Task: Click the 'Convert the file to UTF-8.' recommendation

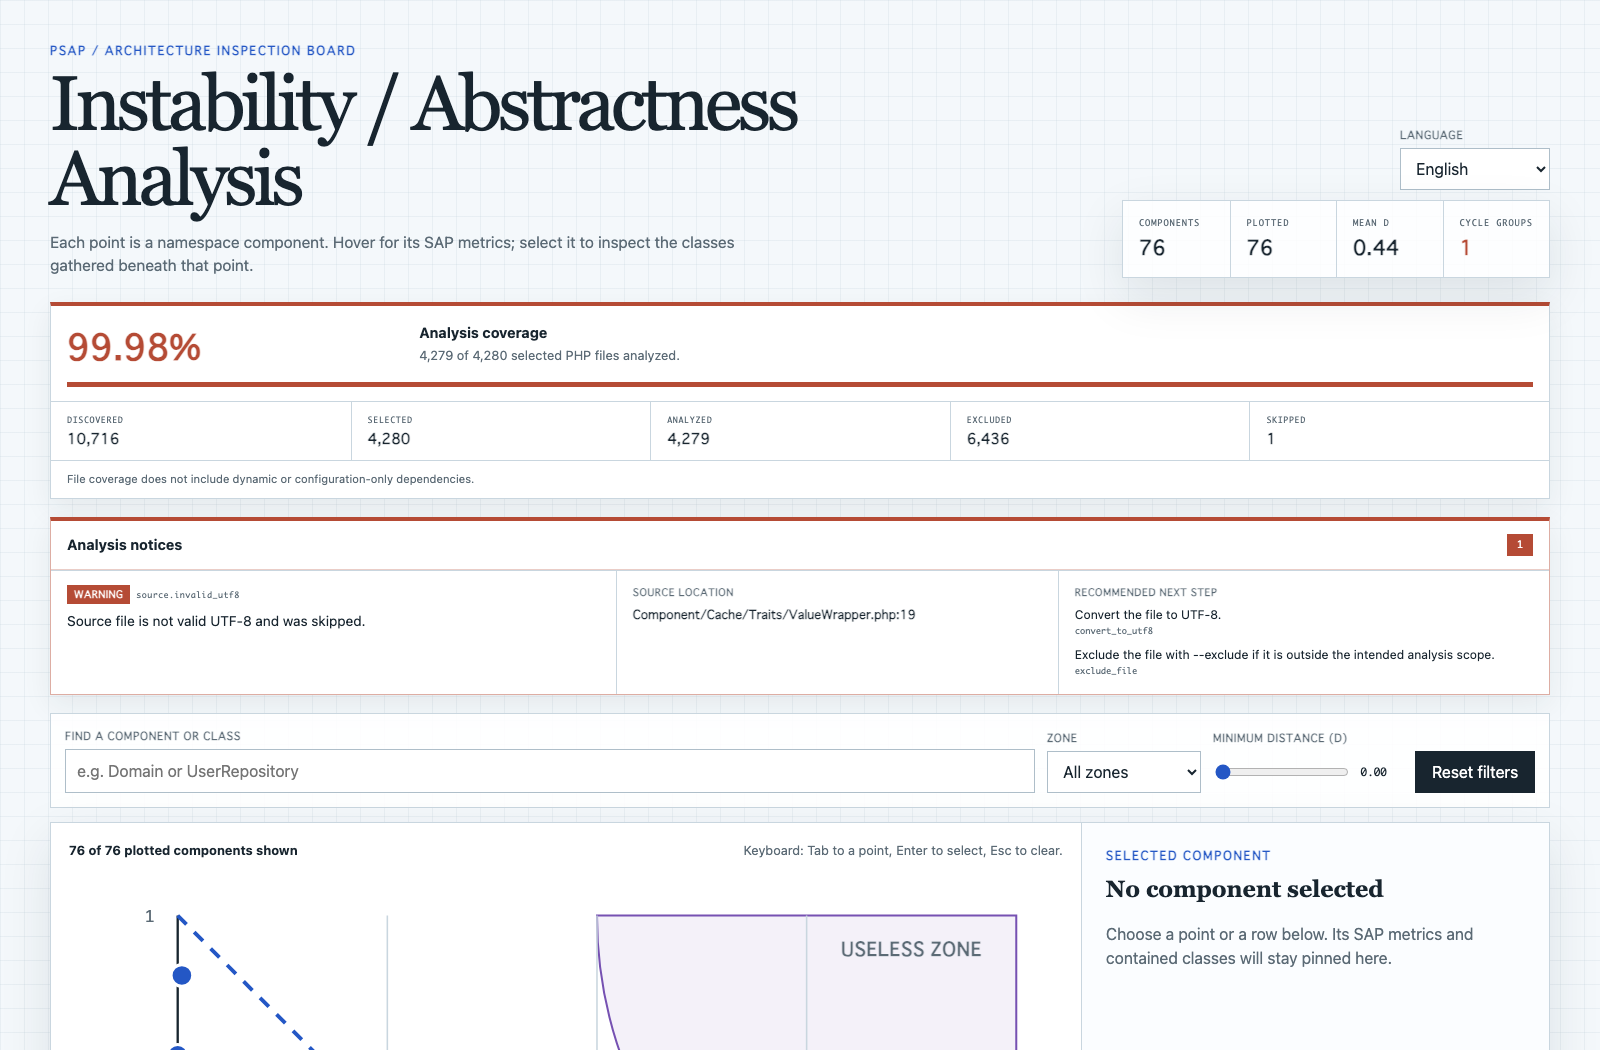Action: (x=1148, y=615)
